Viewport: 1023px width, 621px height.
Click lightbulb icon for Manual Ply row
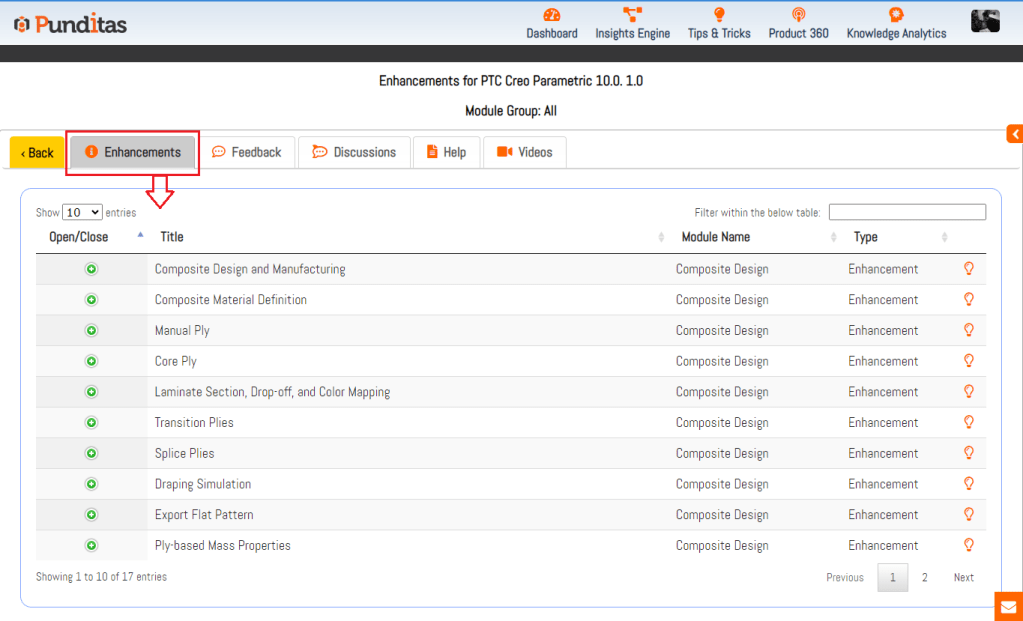click(968, 330)
